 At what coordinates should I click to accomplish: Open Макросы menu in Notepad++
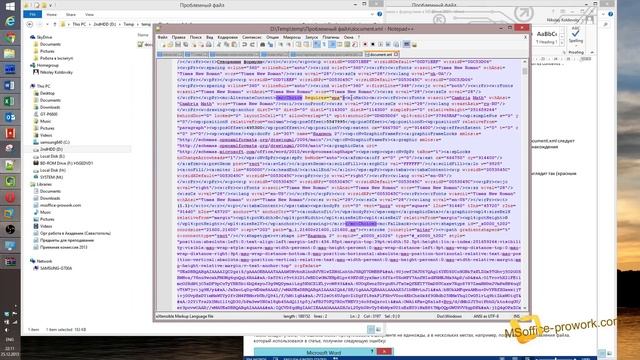tap(292, 37)
